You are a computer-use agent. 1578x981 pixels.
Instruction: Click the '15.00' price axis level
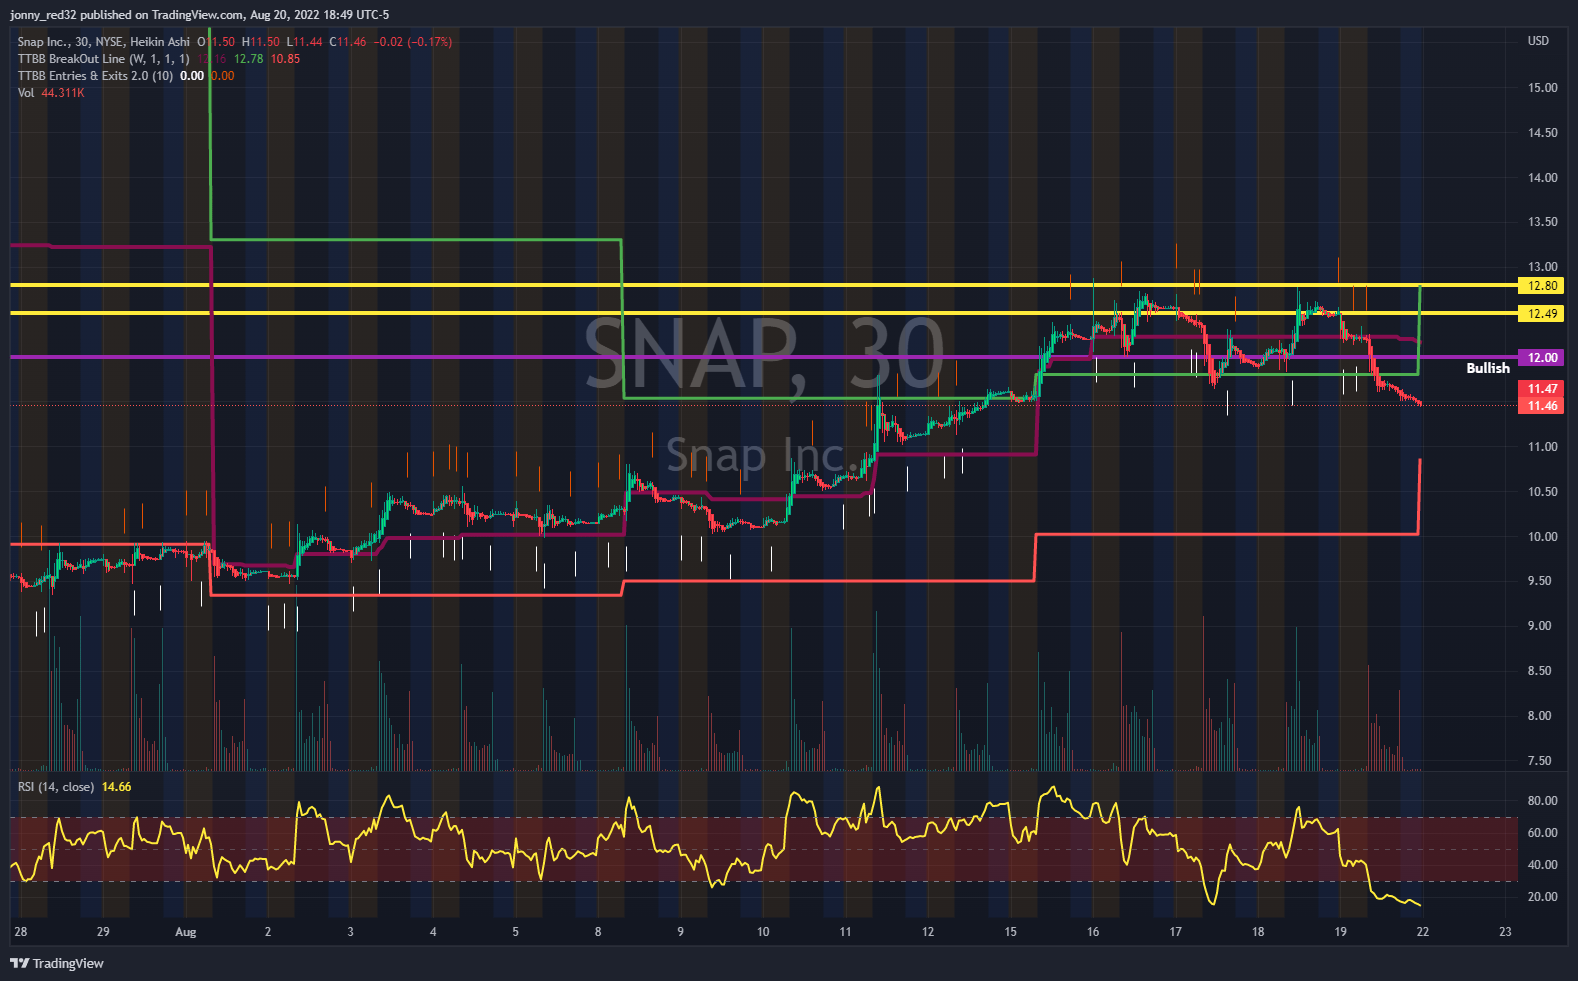pyautogui.click(x=1543, y=88)
